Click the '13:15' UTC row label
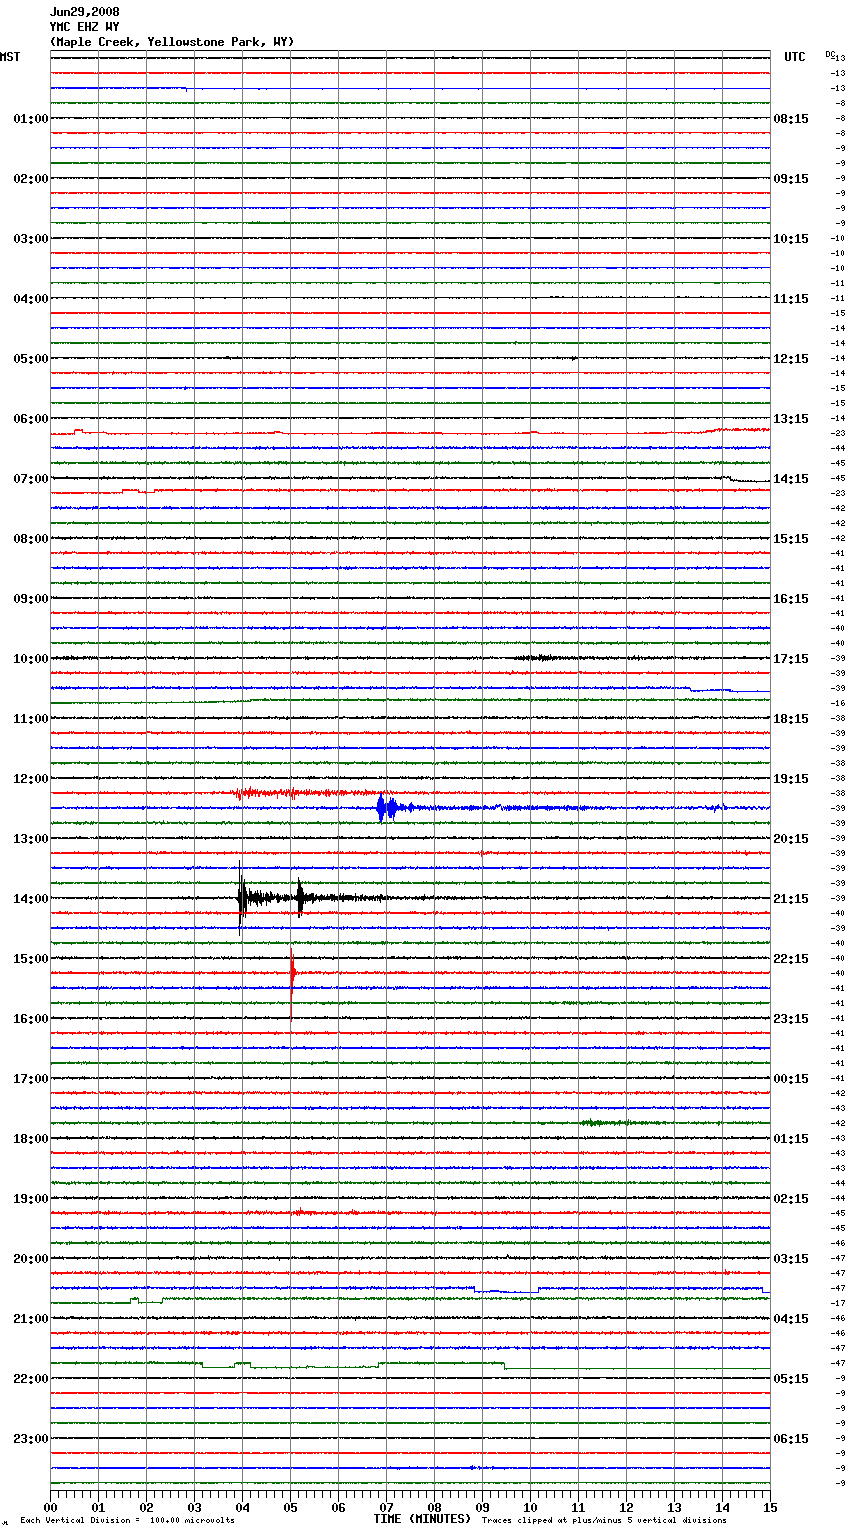850x1534 pixels. click(x=791, y=419)
